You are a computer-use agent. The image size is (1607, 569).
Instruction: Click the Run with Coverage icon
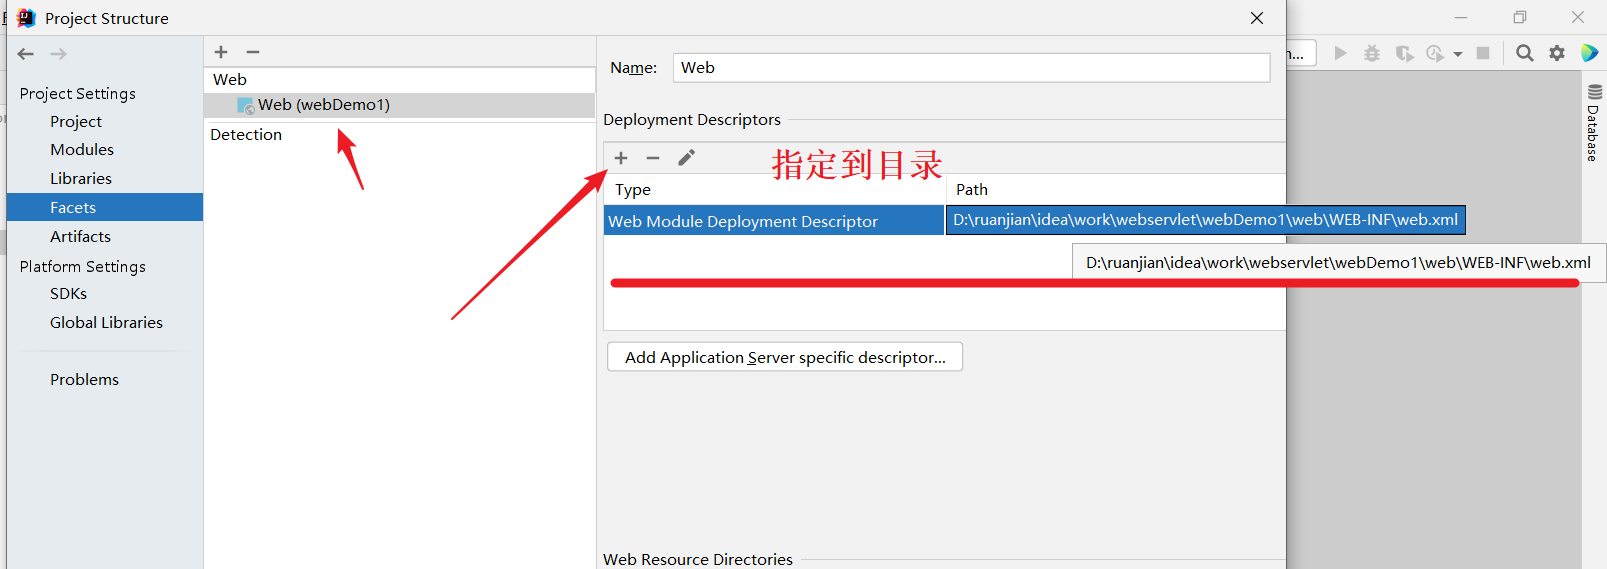[1404, 53]
